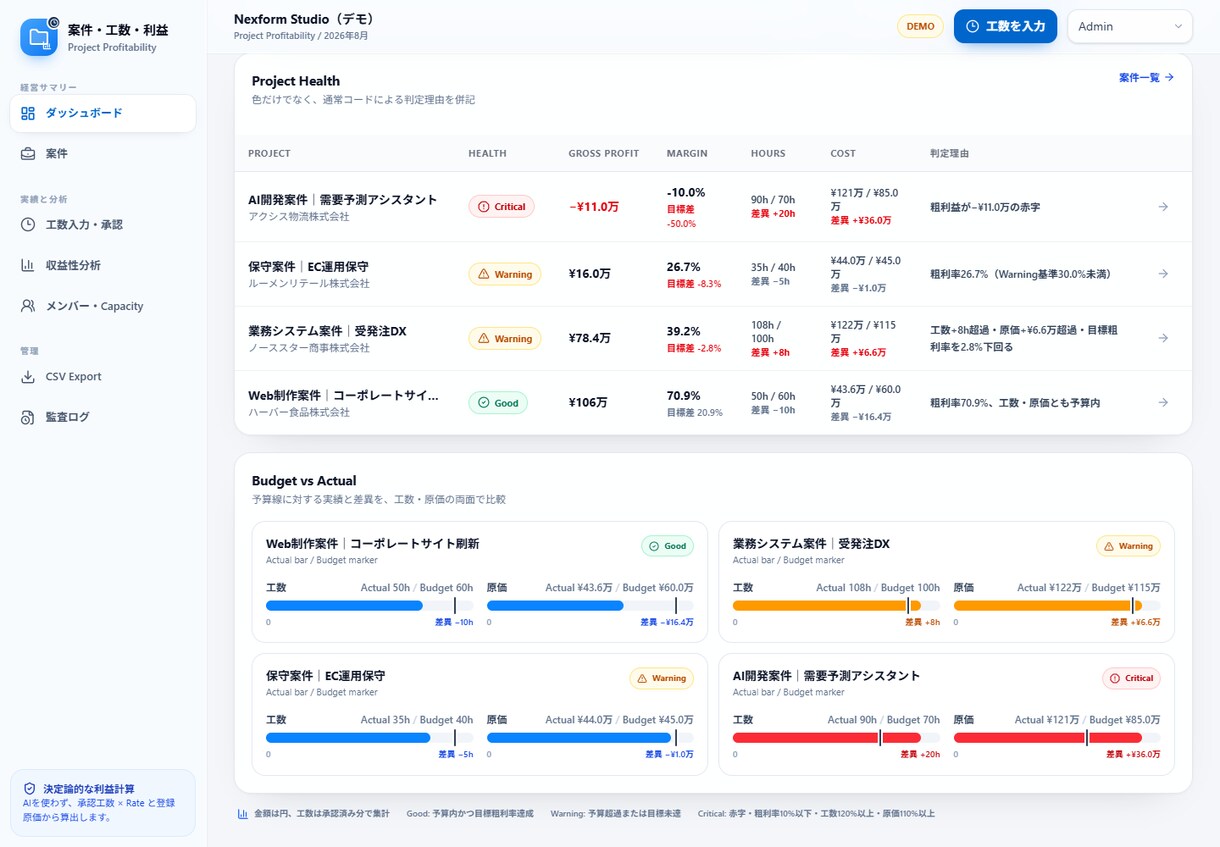Click the Warning badge in 業務システム案件 table row
Image resolution: width=1220 pixels, height=847 pixels.
505,338
